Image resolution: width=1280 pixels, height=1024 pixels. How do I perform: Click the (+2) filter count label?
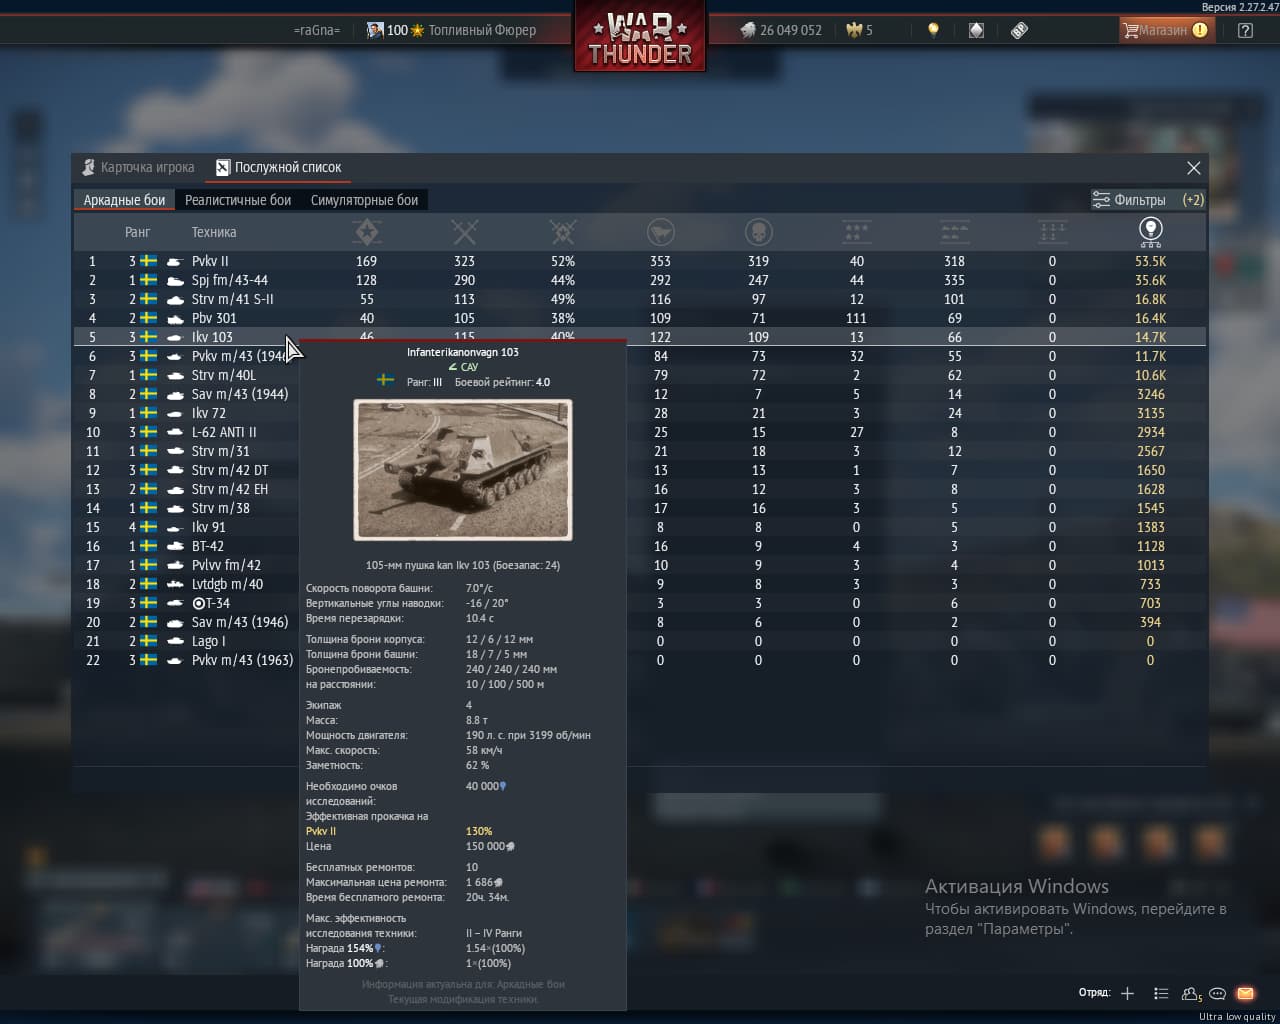[x=1193, y=200]
